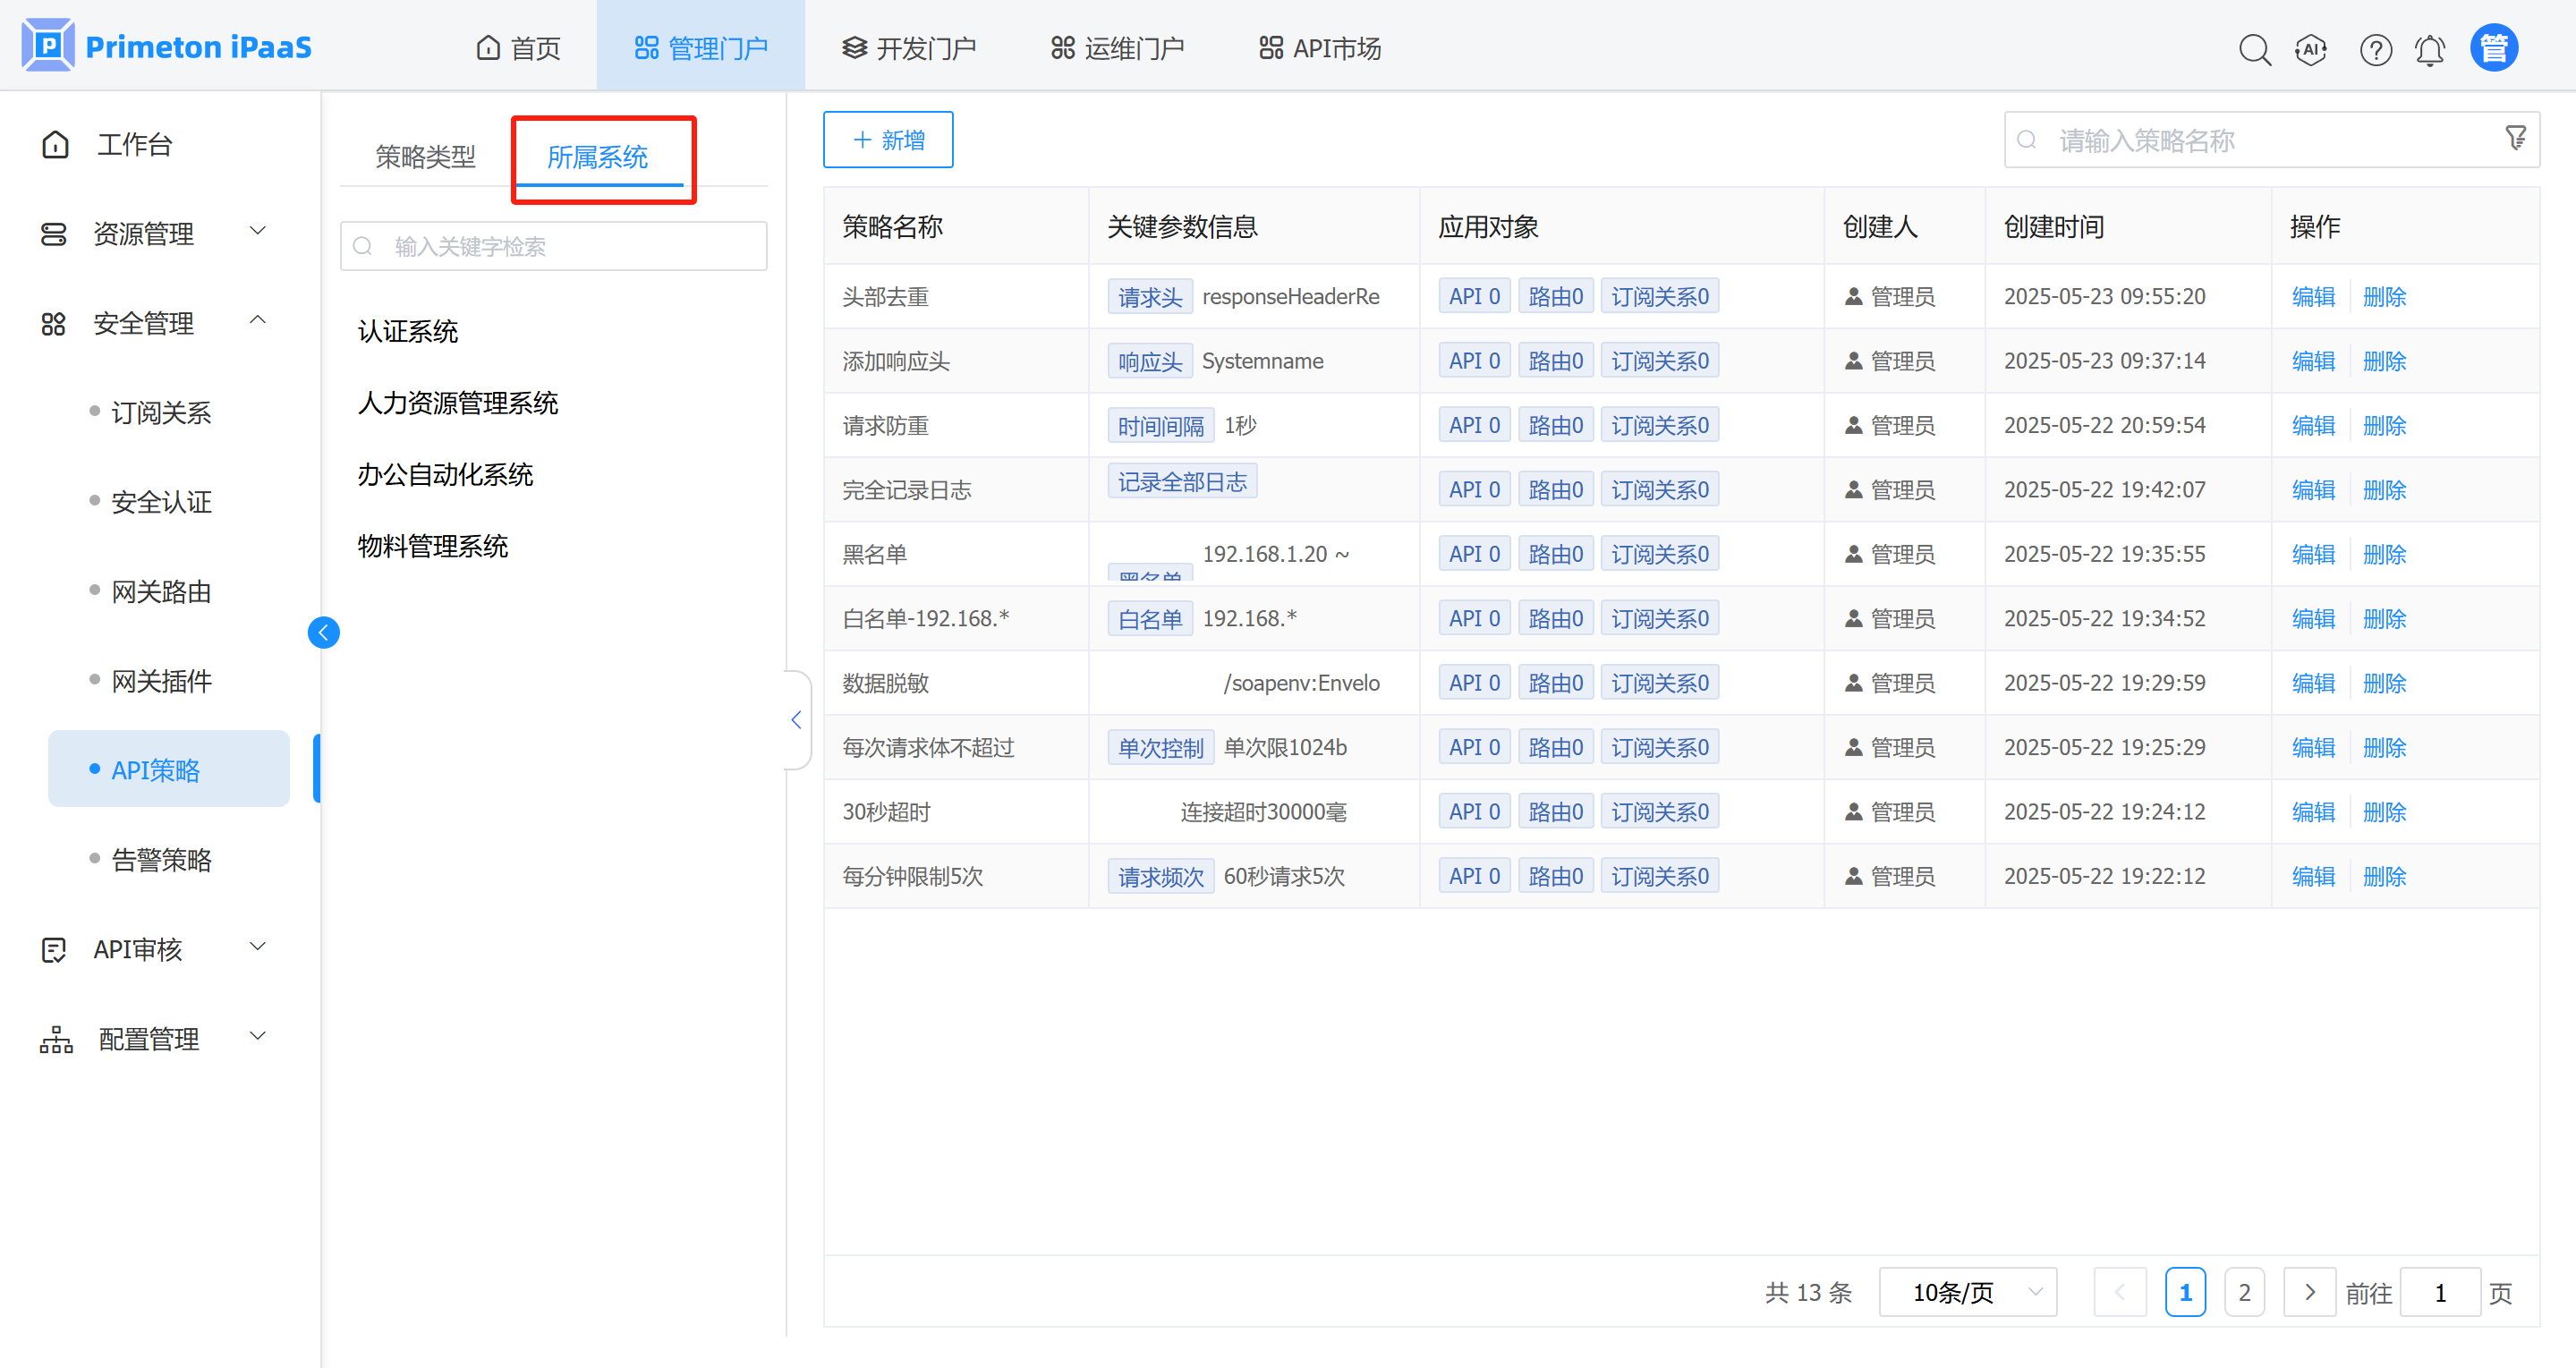Switch to the 策略类型 tab
The image size is (2576, 1368).
pyautogui.click(x=425, y=157)
